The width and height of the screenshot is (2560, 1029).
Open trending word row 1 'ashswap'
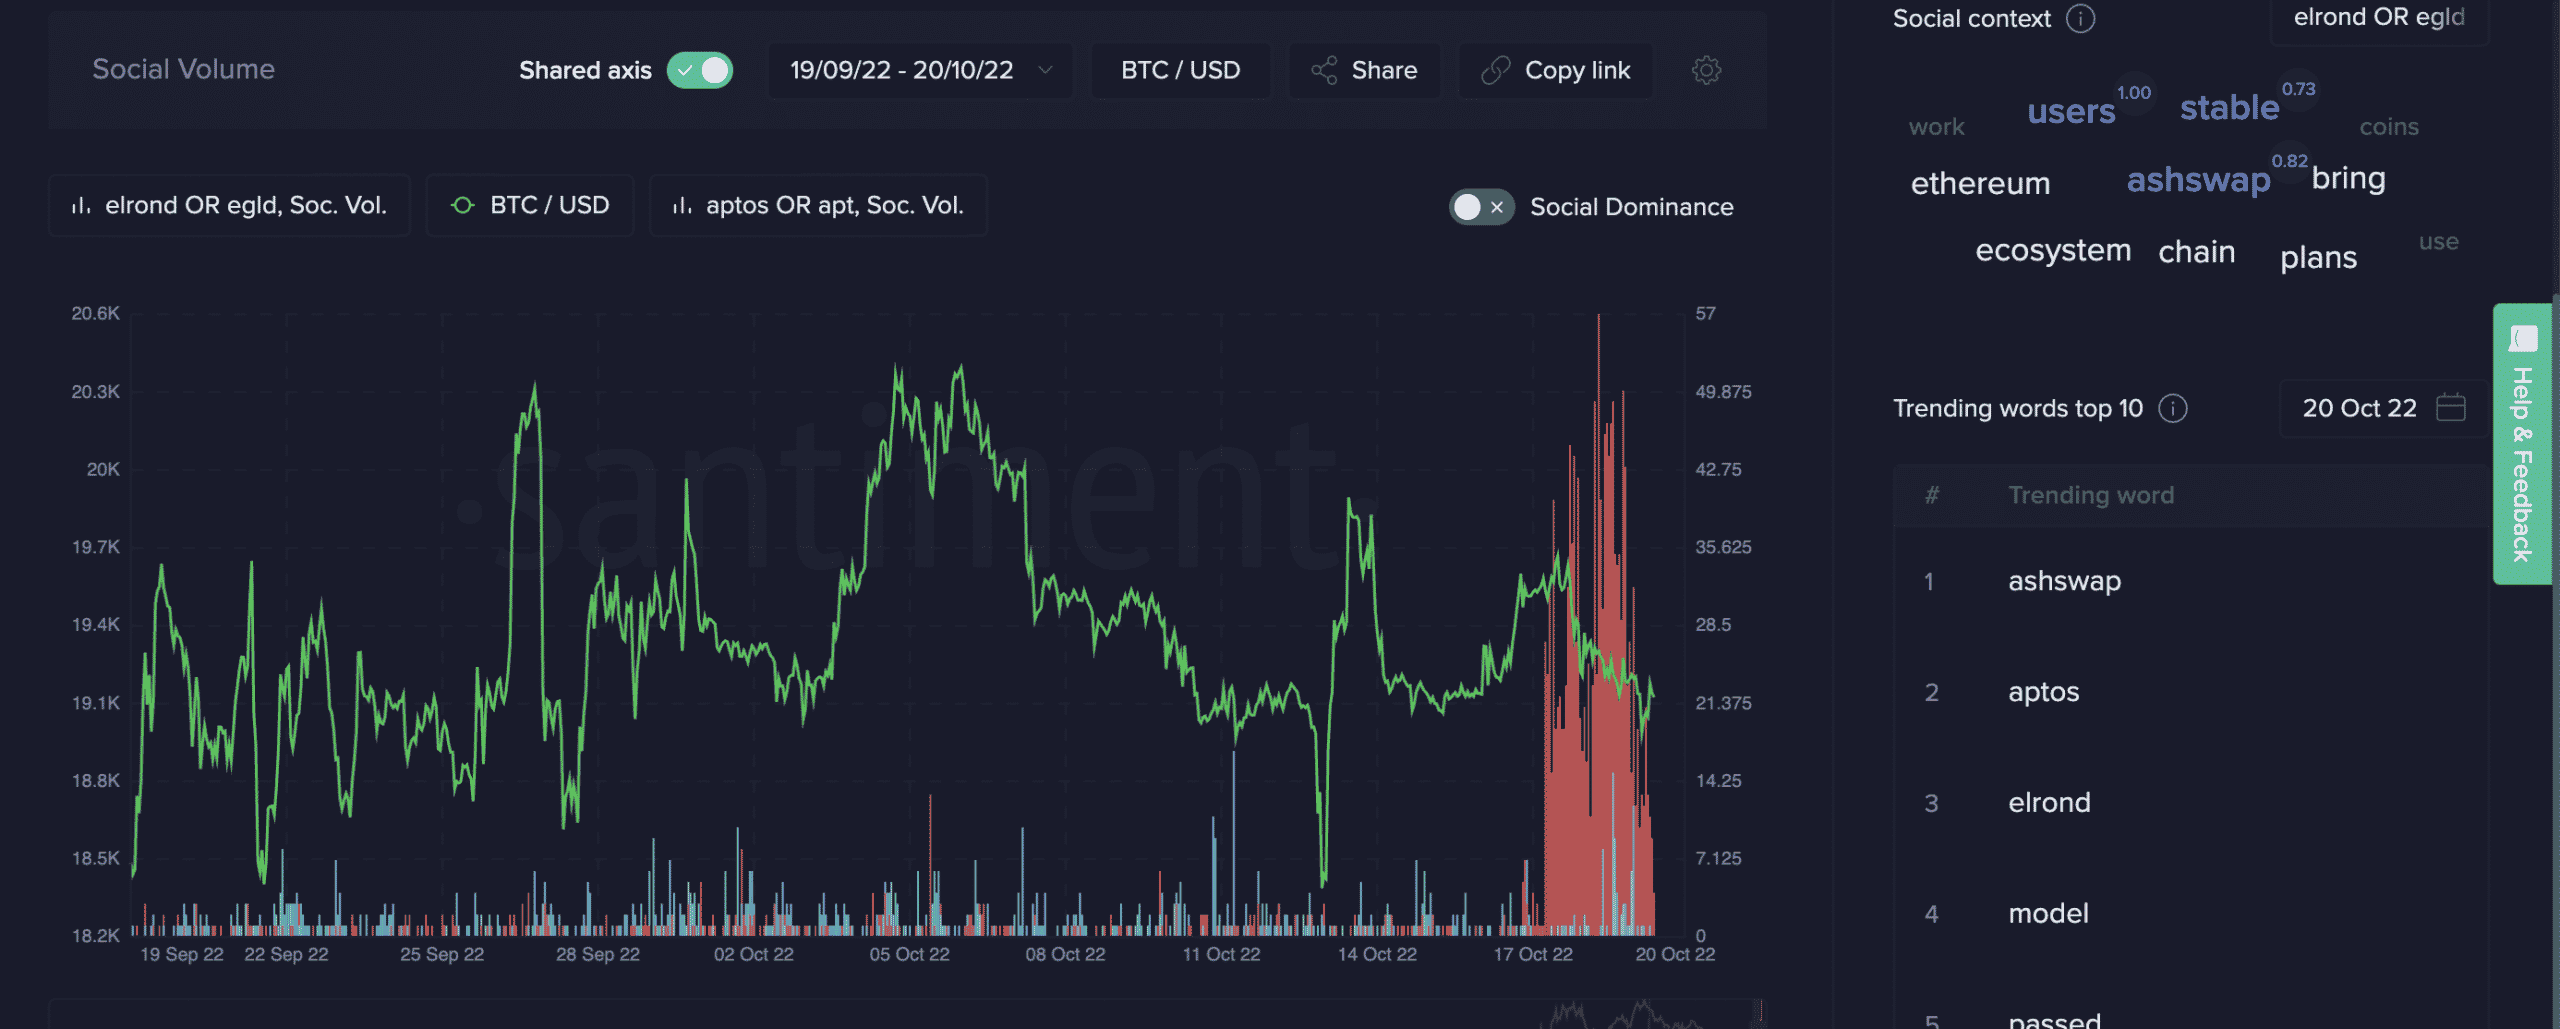click(2190, 581)
